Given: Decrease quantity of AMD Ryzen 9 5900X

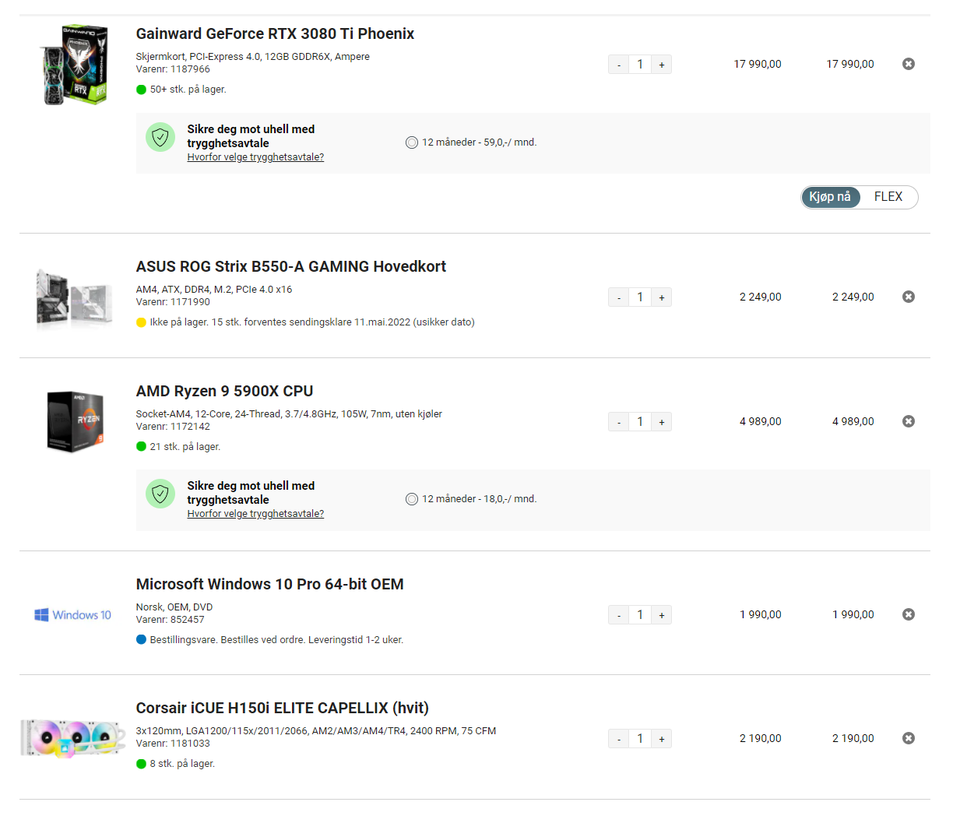Looking at the screenshot, I should (618, 422).
